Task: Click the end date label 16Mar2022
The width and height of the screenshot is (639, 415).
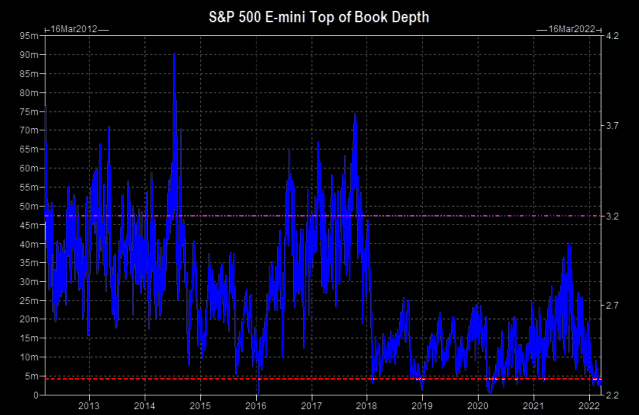Action: [571, 29]
